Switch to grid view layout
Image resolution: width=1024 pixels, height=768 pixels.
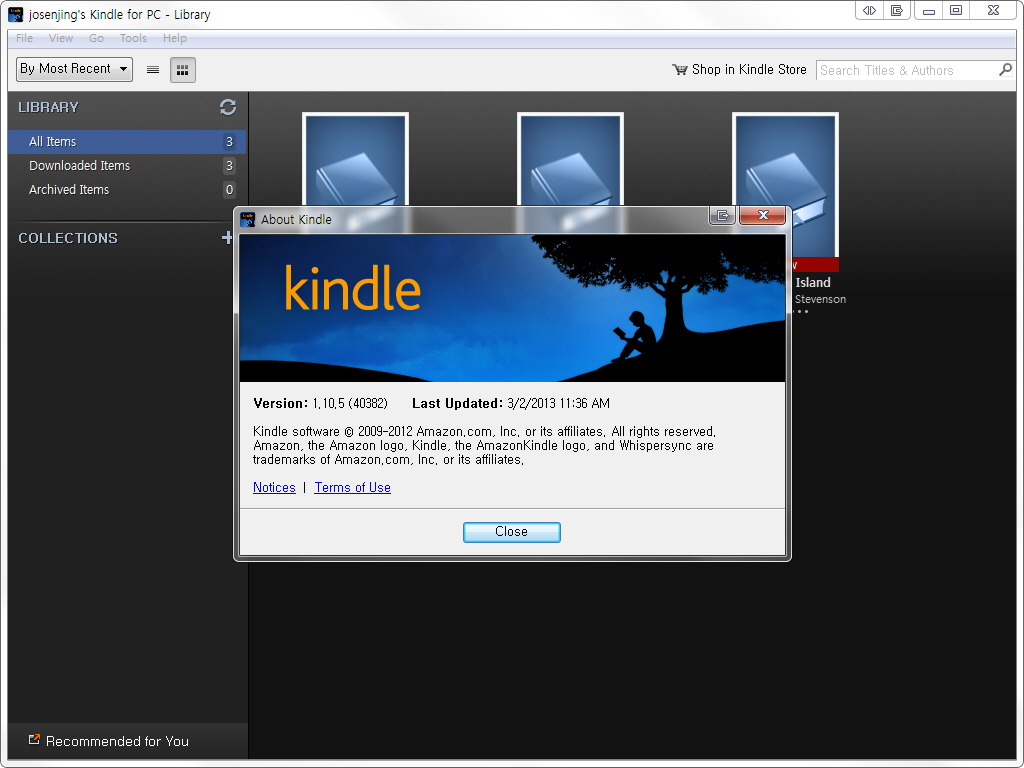pos(183,70)
